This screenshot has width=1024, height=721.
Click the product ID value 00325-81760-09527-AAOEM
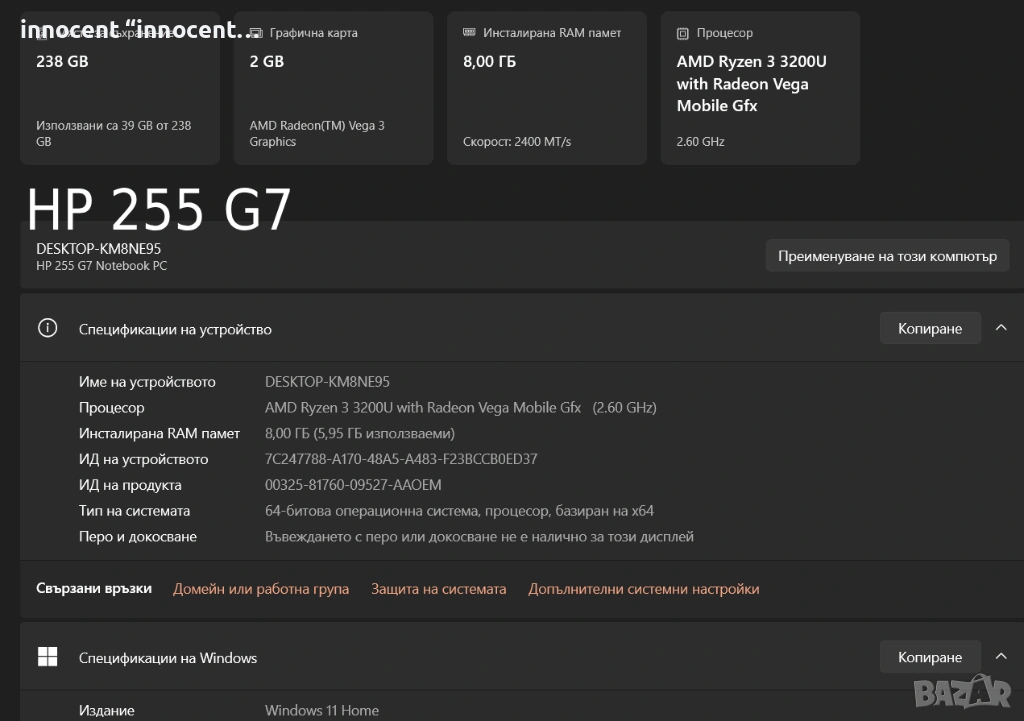pos(353,485)
